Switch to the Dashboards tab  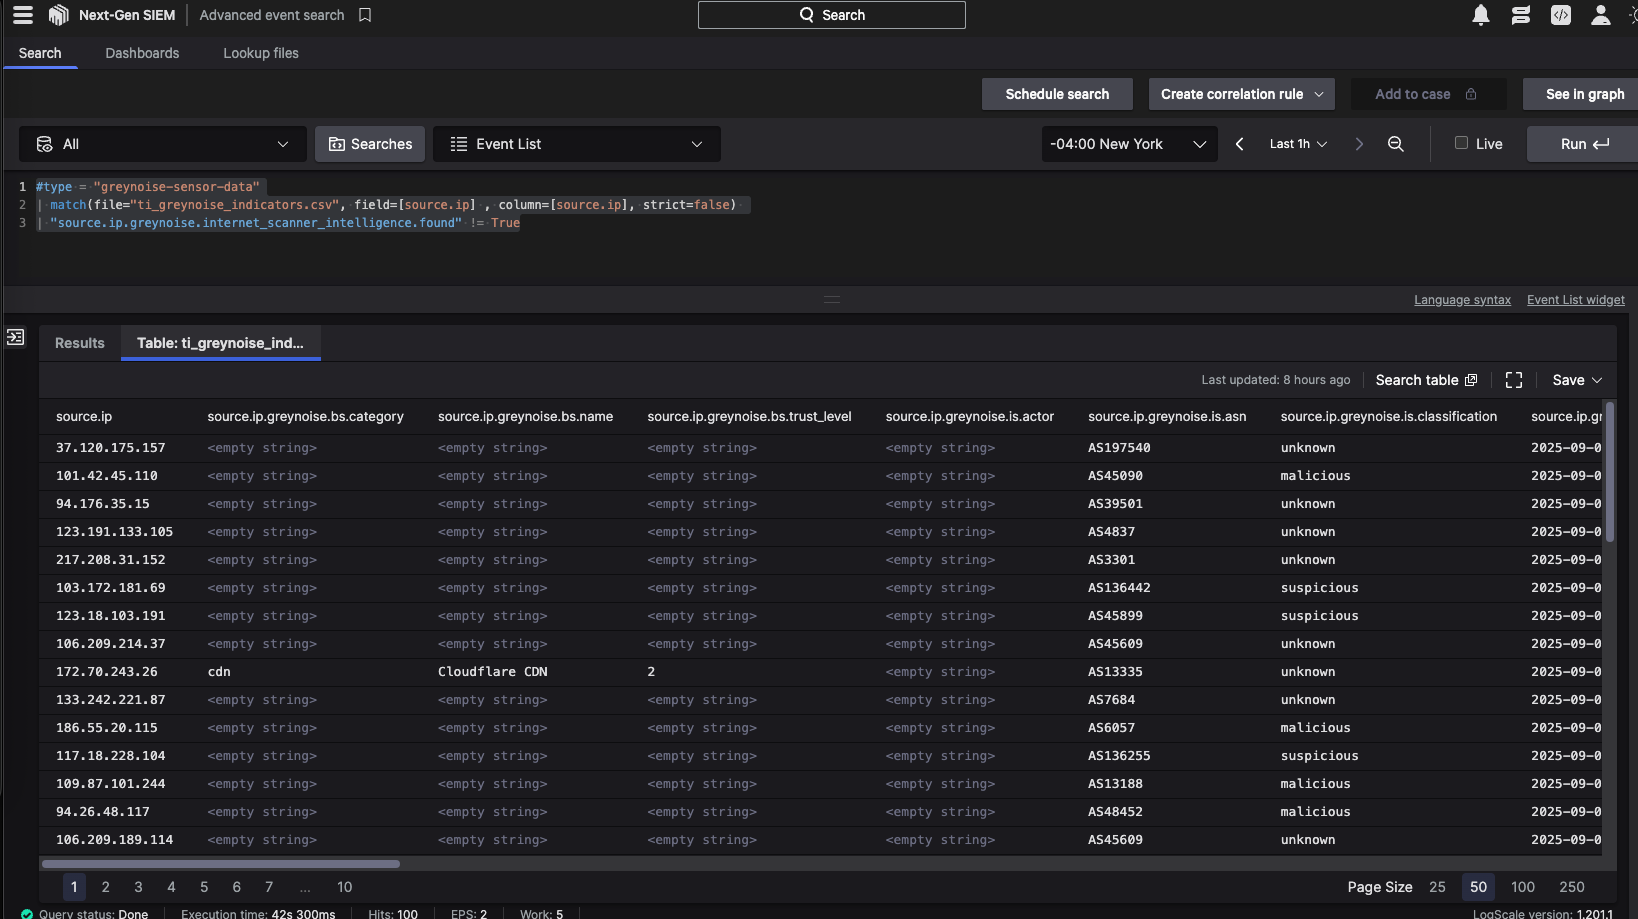point(142,53)
